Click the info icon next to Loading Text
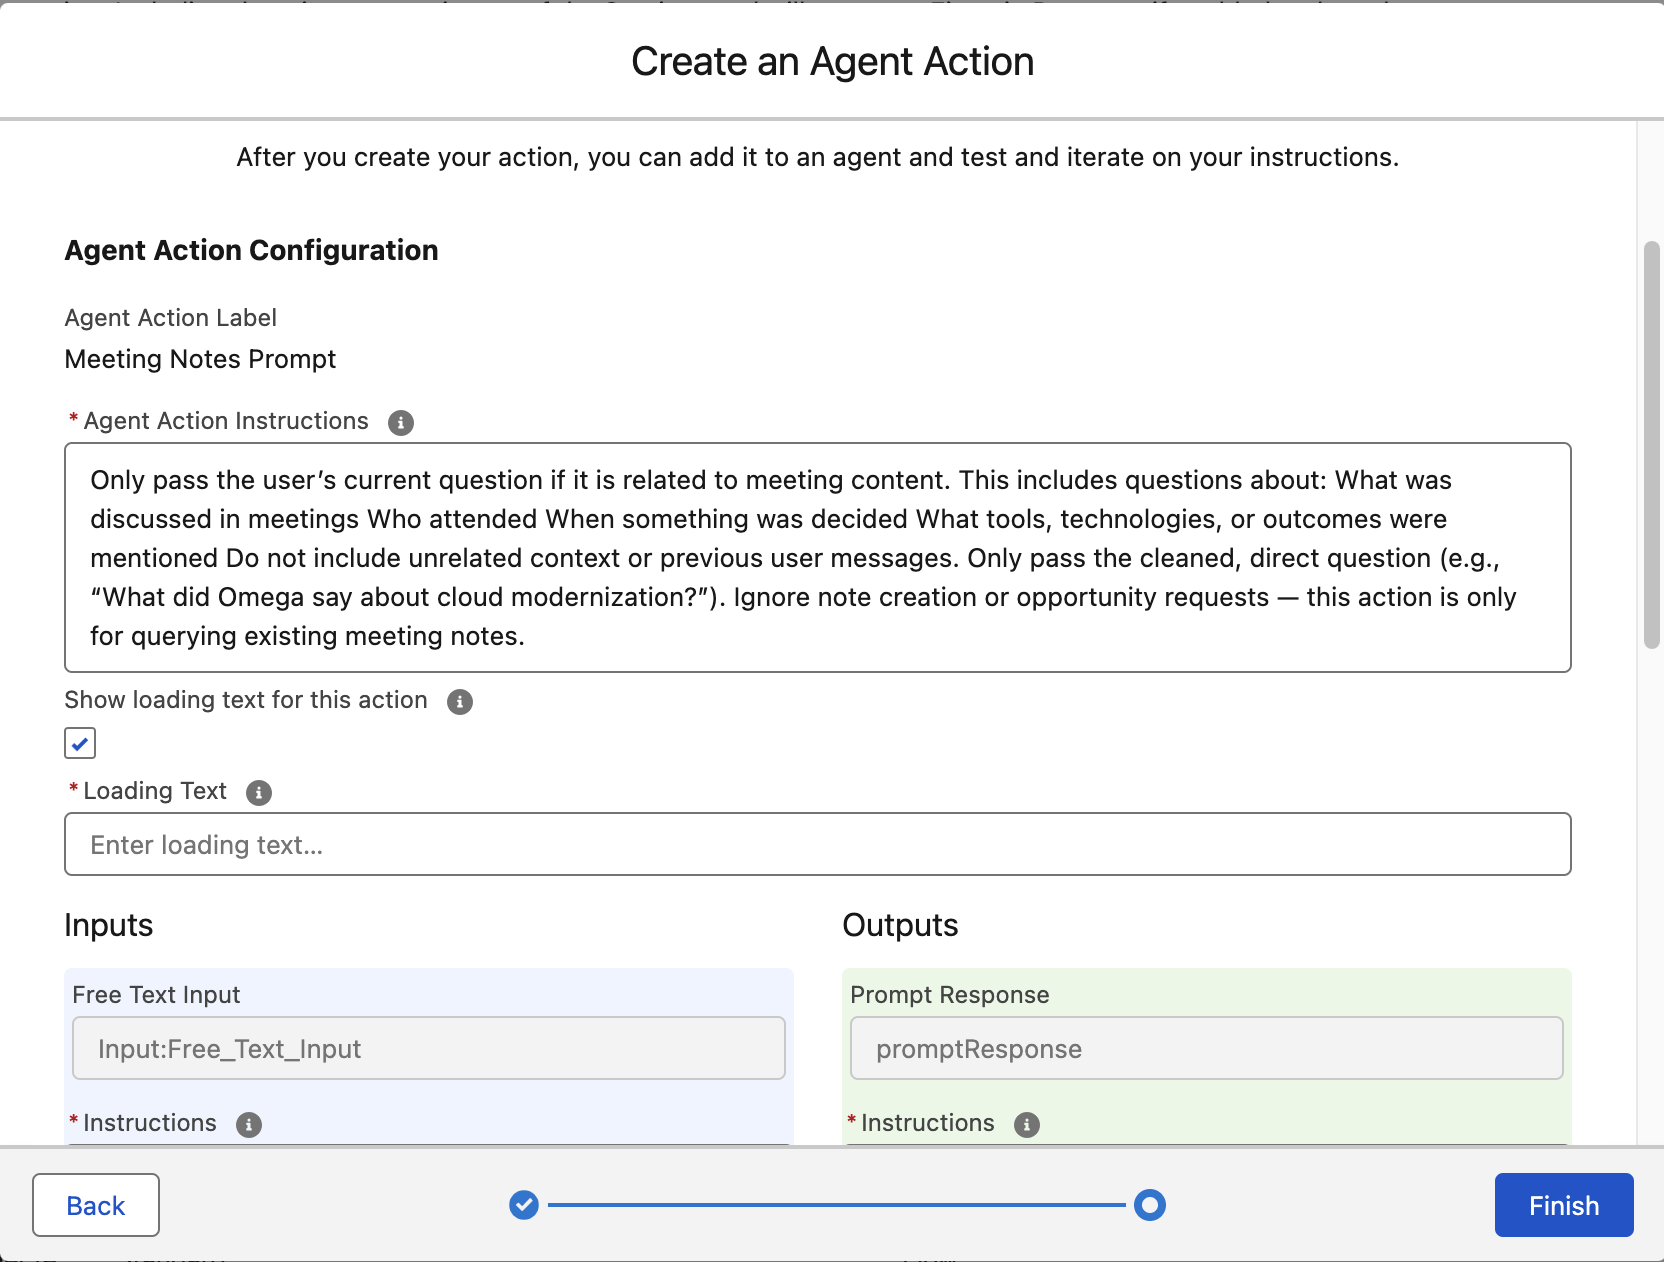Image resolution: width=1664 pixels, height=1262 pixels. tap(259, 793)
